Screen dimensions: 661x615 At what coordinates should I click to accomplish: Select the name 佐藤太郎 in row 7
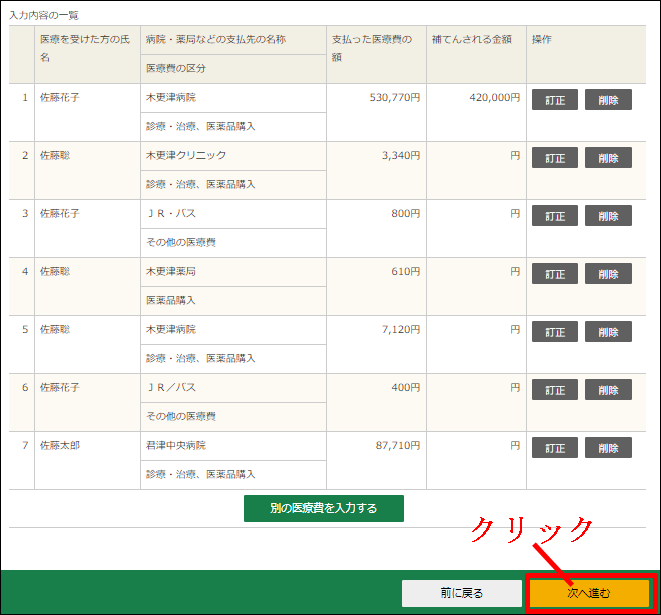pyautogui.click(x=59, y=446)
